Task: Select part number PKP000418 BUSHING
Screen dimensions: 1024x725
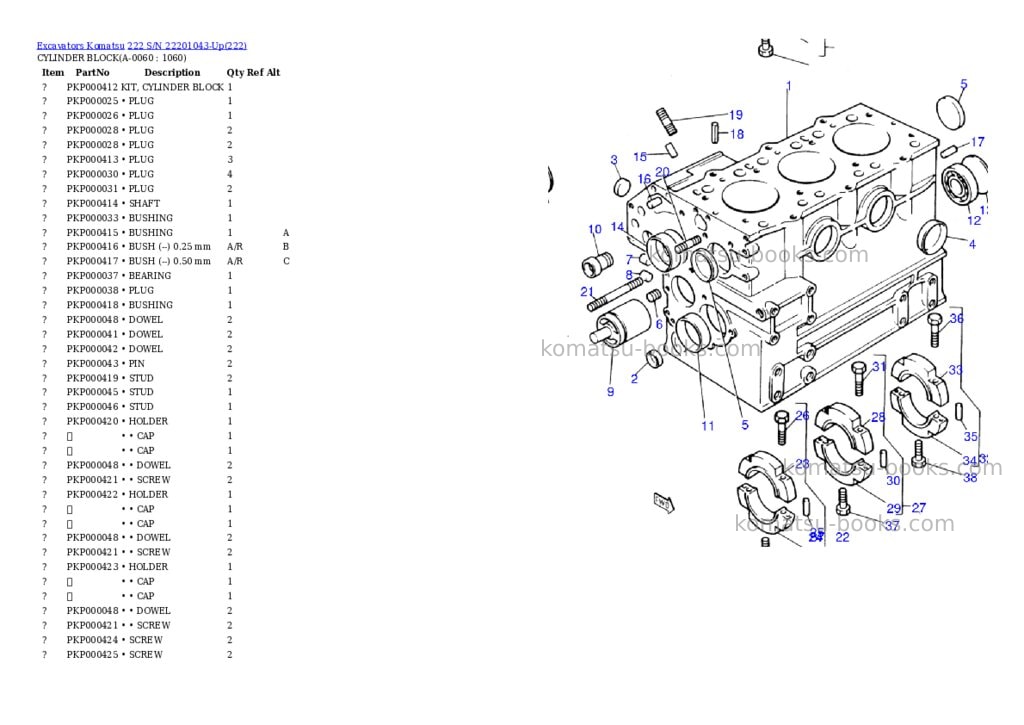Action: 120,305
